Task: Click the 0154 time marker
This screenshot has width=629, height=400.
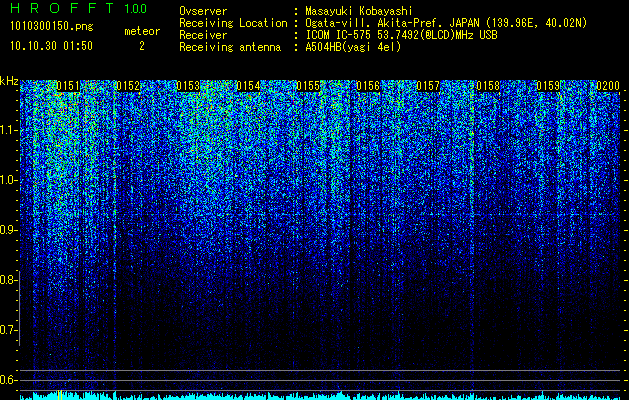Action: [x=248, y=86]
